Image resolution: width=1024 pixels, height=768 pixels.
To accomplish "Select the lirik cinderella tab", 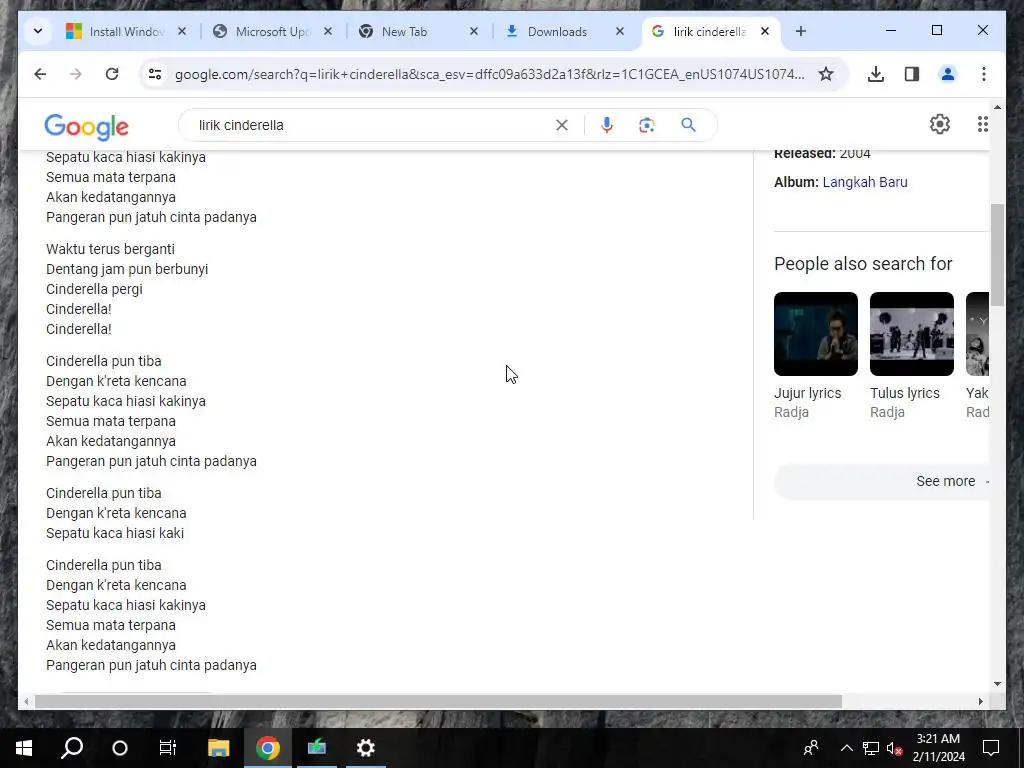I will pyautogui.click(x=711, y=31).
